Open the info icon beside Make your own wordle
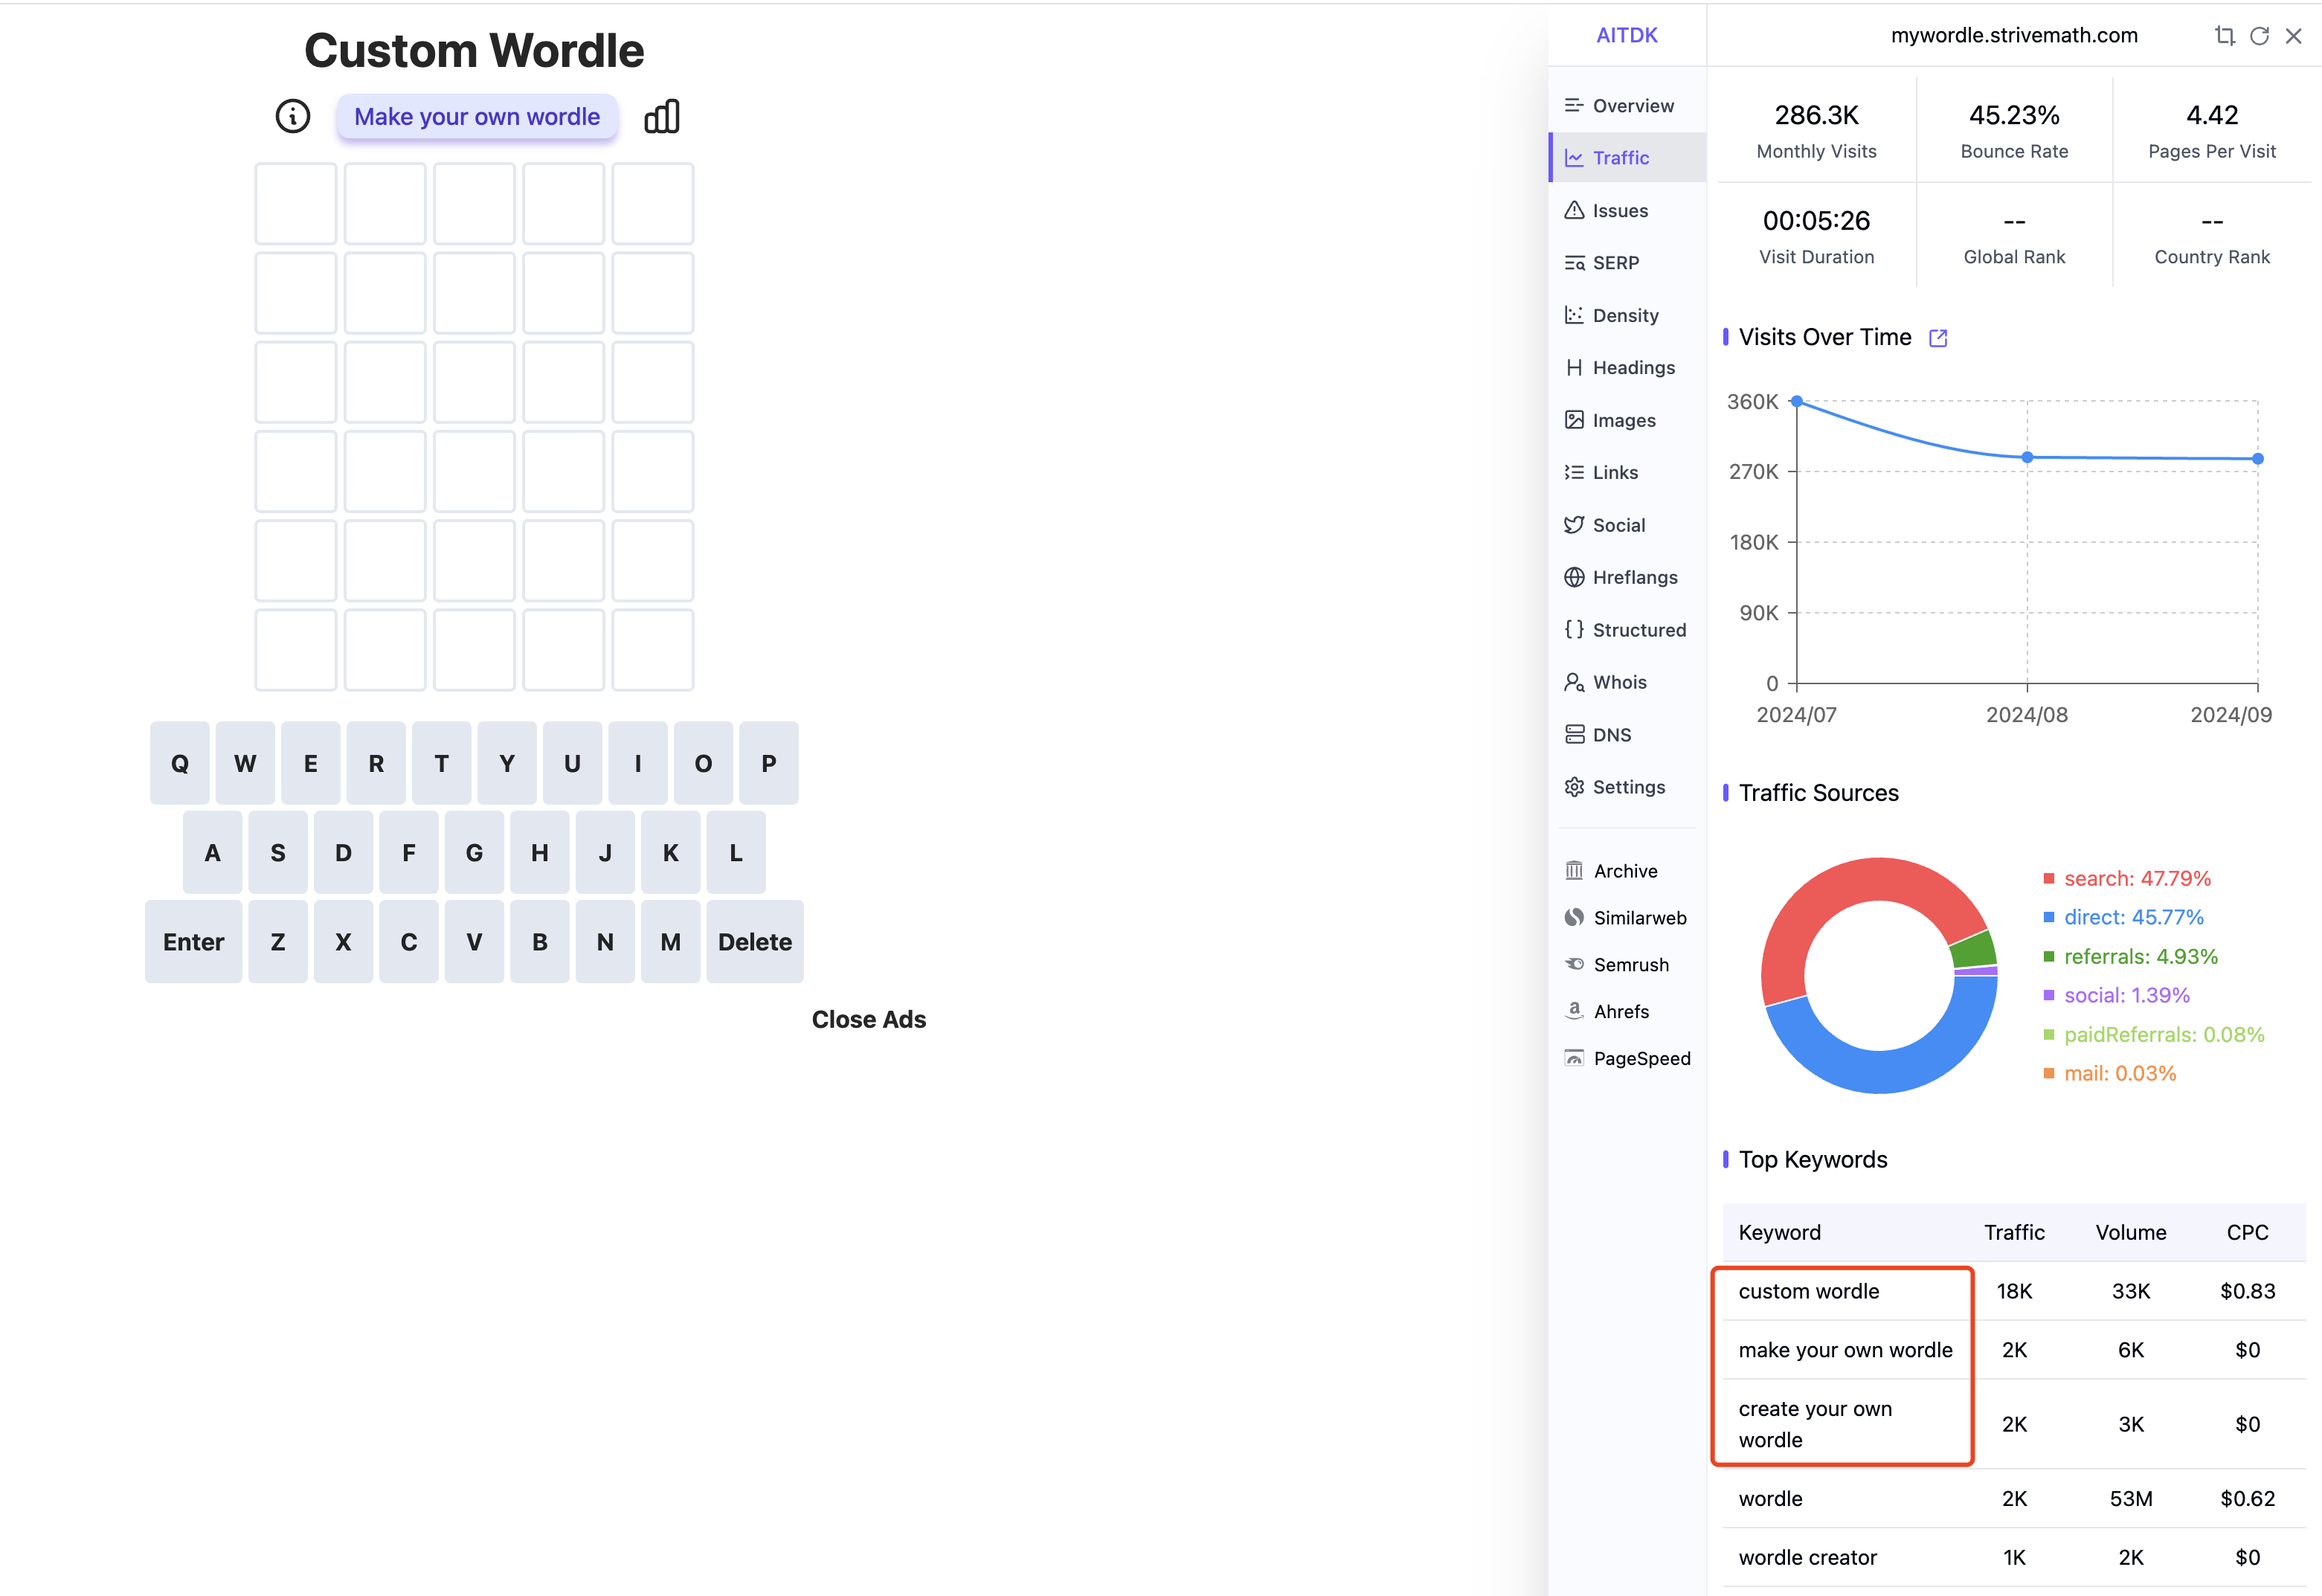Viewport: 2322px width, 1596px height. 293,117
